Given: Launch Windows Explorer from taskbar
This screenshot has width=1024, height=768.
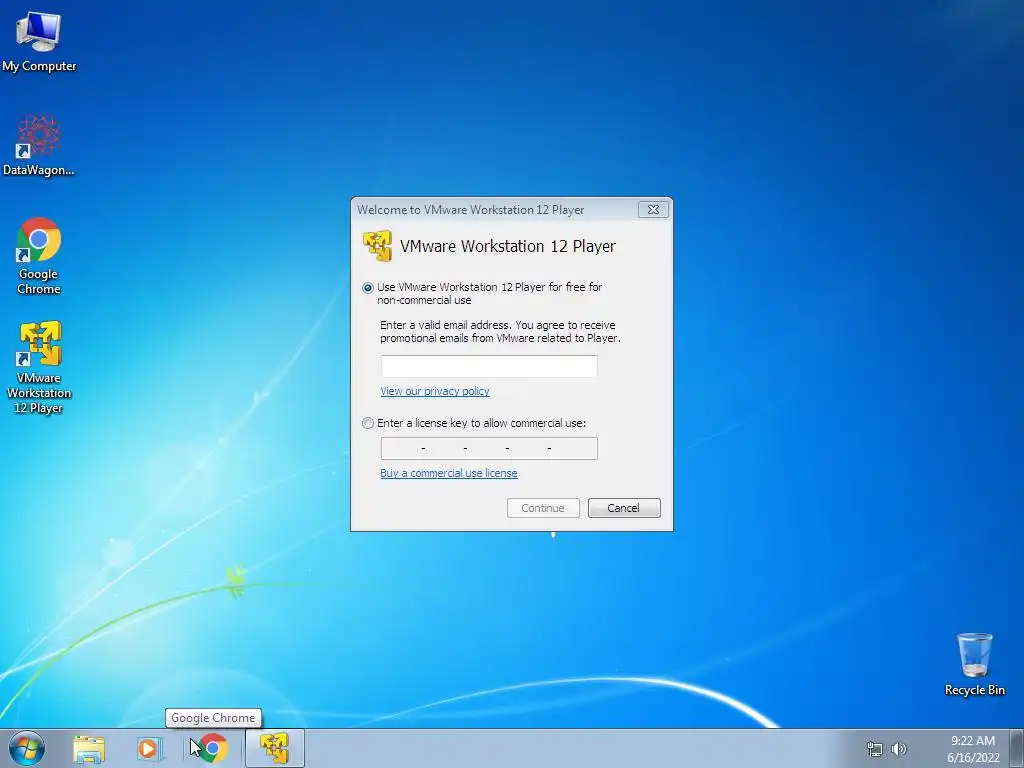Looking at the screenshot, I should tap(89, 748).
